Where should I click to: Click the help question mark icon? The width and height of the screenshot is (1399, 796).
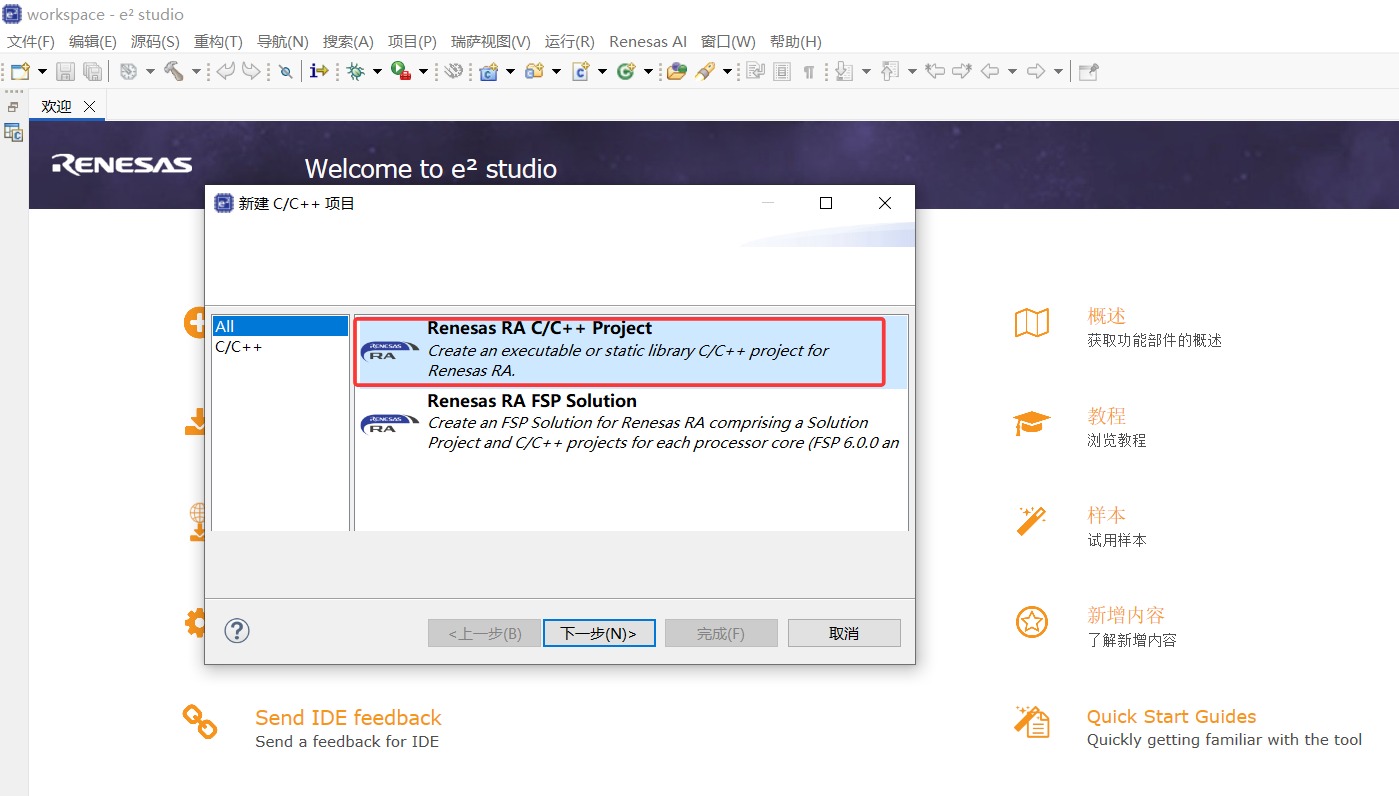237,631
